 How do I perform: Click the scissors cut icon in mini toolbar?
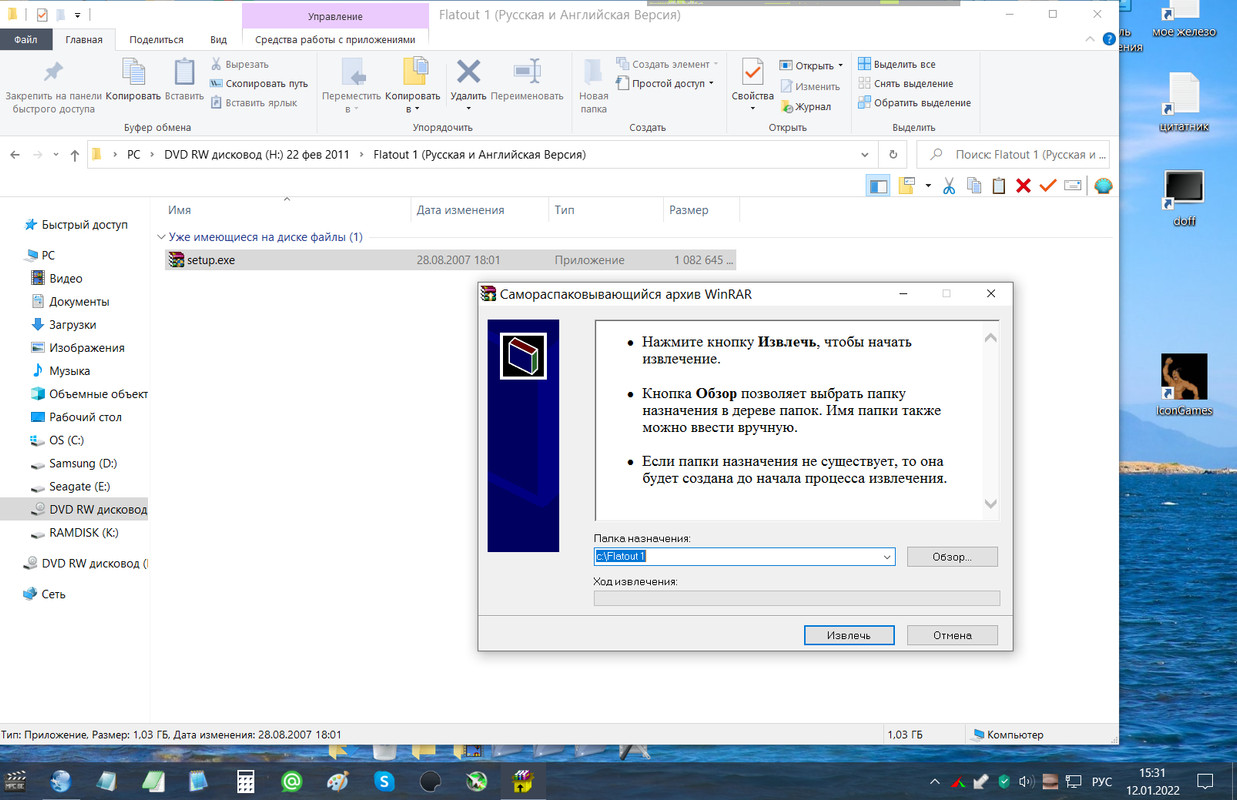tap(949, 186)
